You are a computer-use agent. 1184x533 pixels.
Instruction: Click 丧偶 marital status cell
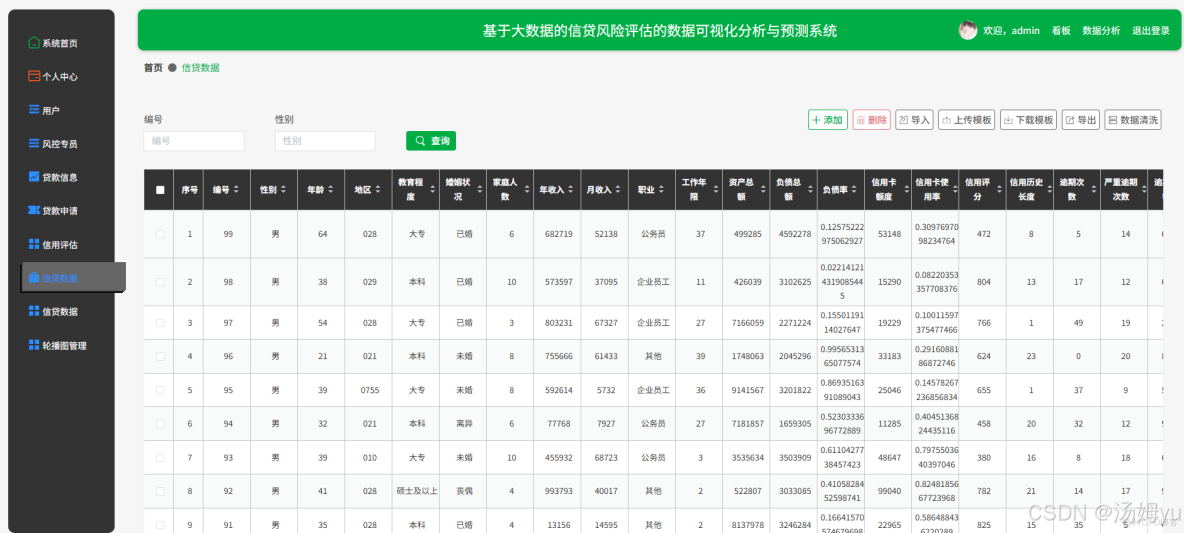click(464, 491)
